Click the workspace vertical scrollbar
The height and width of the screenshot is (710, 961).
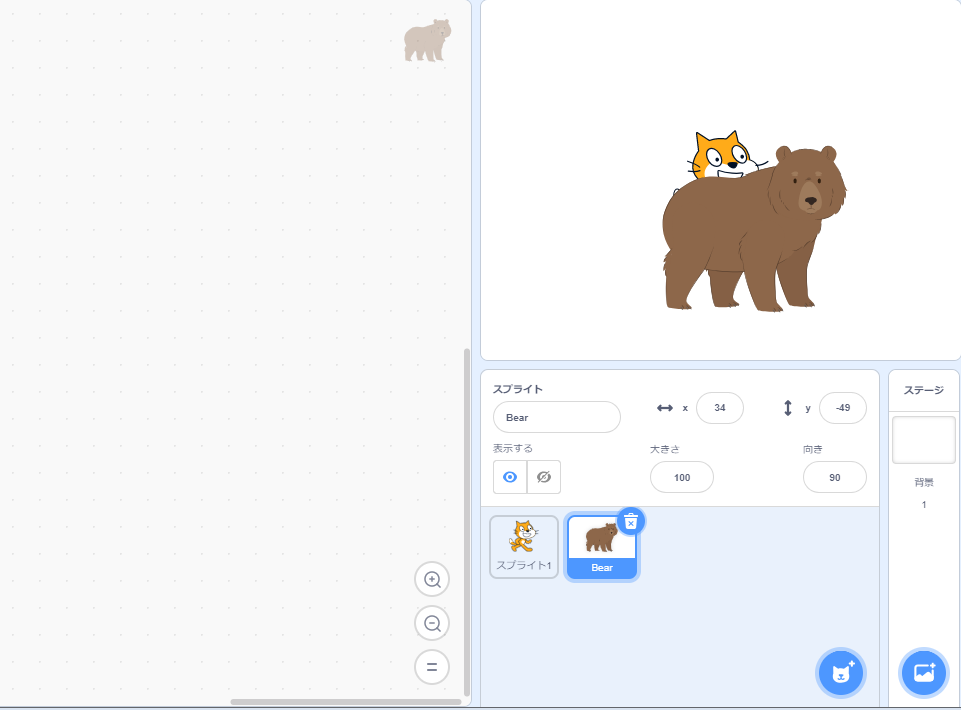pos(466,522)
